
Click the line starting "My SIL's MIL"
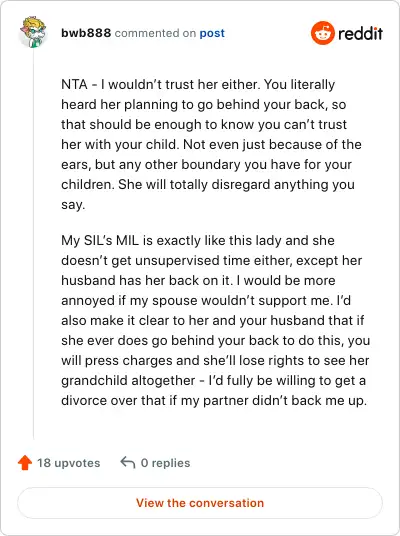tap(198, 241)
